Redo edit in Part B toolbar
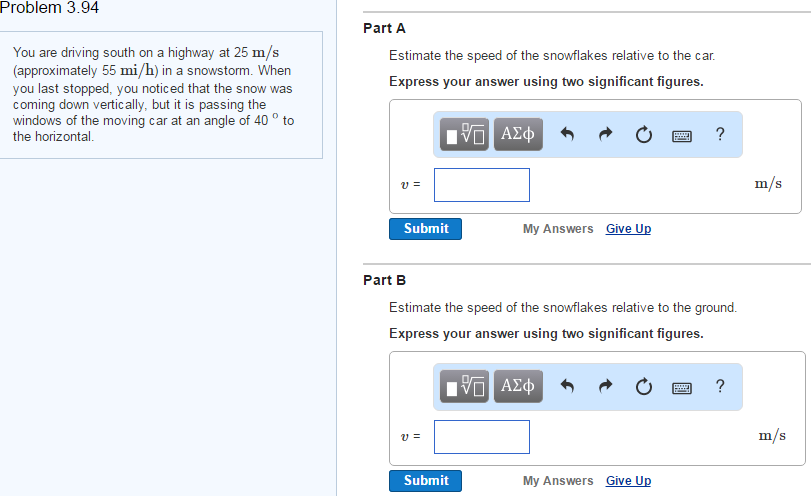Image resolution: width=811 pixels, height=496 pixels. click(x=605, y=386)
